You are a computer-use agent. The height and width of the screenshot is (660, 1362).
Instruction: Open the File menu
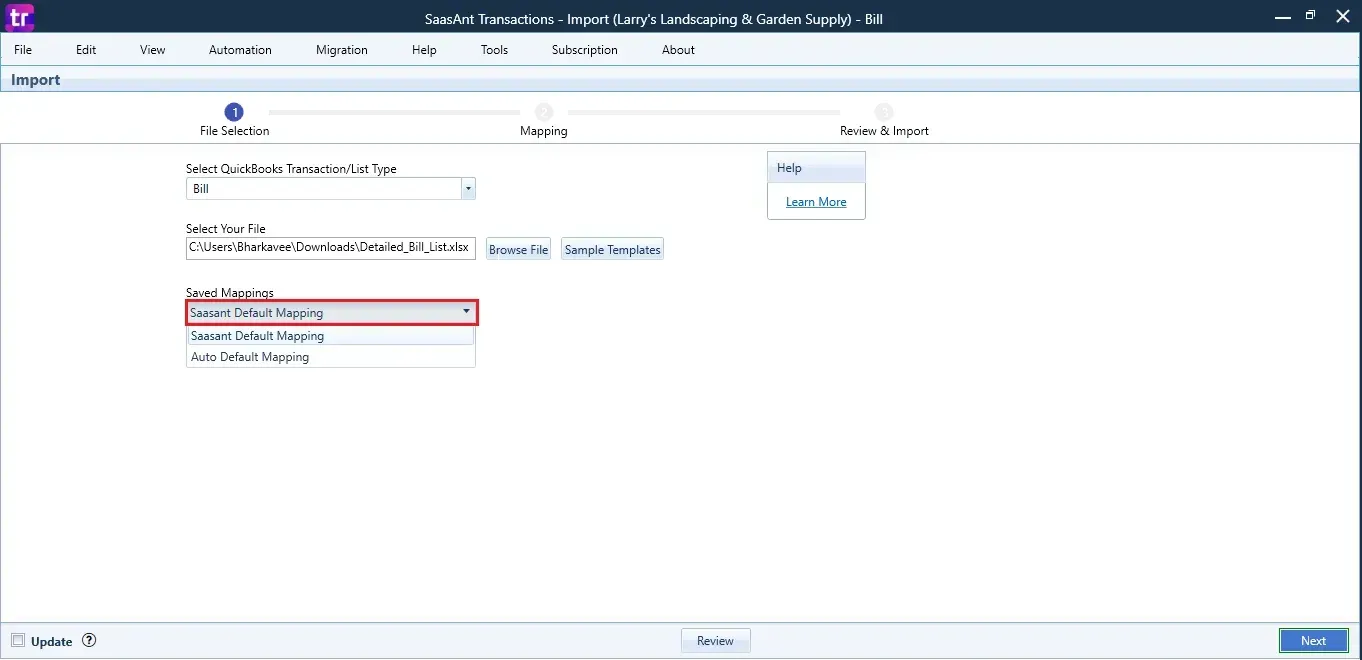23,50
